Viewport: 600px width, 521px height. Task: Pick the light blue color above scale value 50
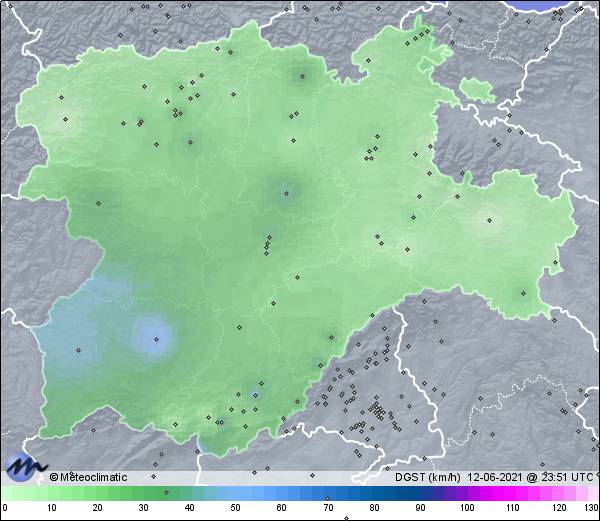(235, 494)
